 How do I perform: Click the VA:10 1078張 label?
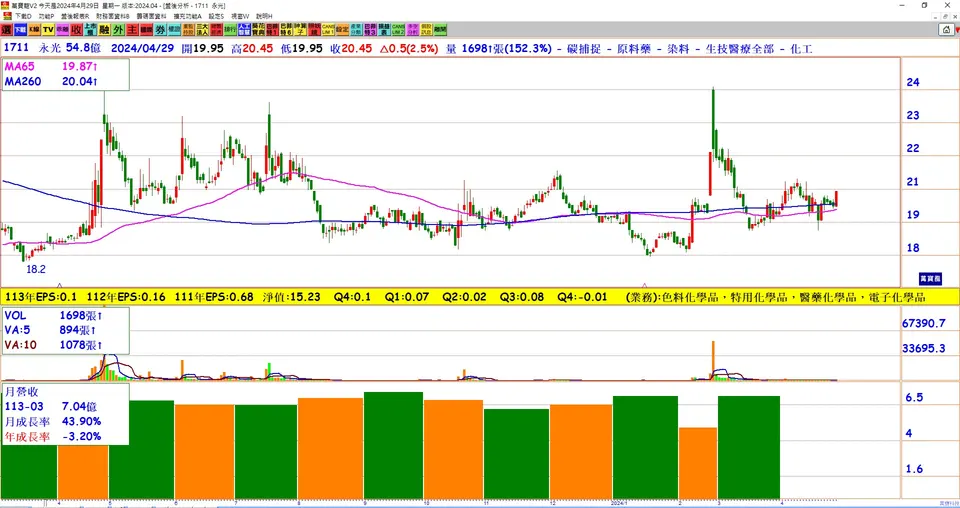pyautogui.click(x=54, y=345)
